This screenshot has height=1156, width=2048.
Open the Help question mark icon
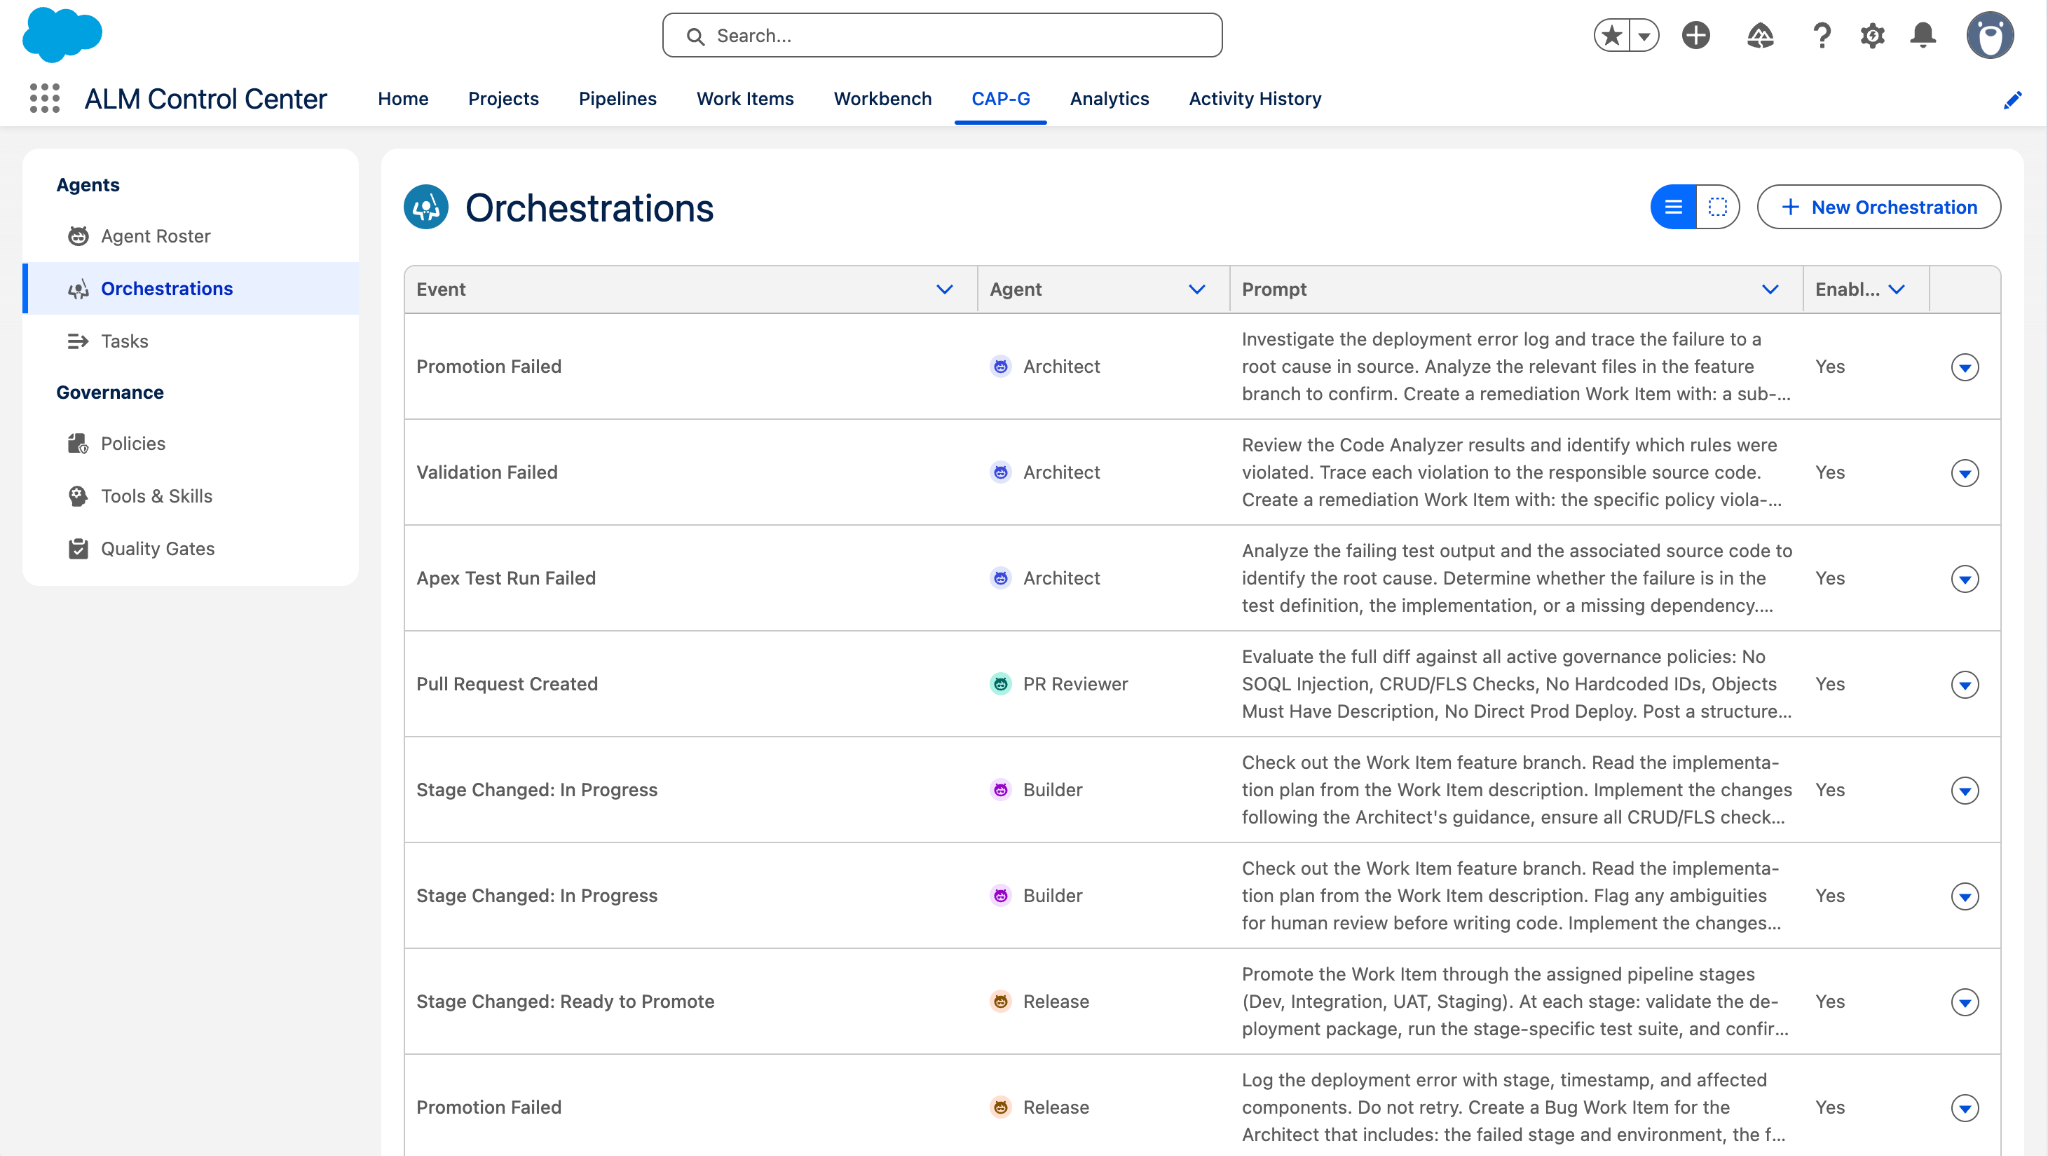pos(1822,36)
